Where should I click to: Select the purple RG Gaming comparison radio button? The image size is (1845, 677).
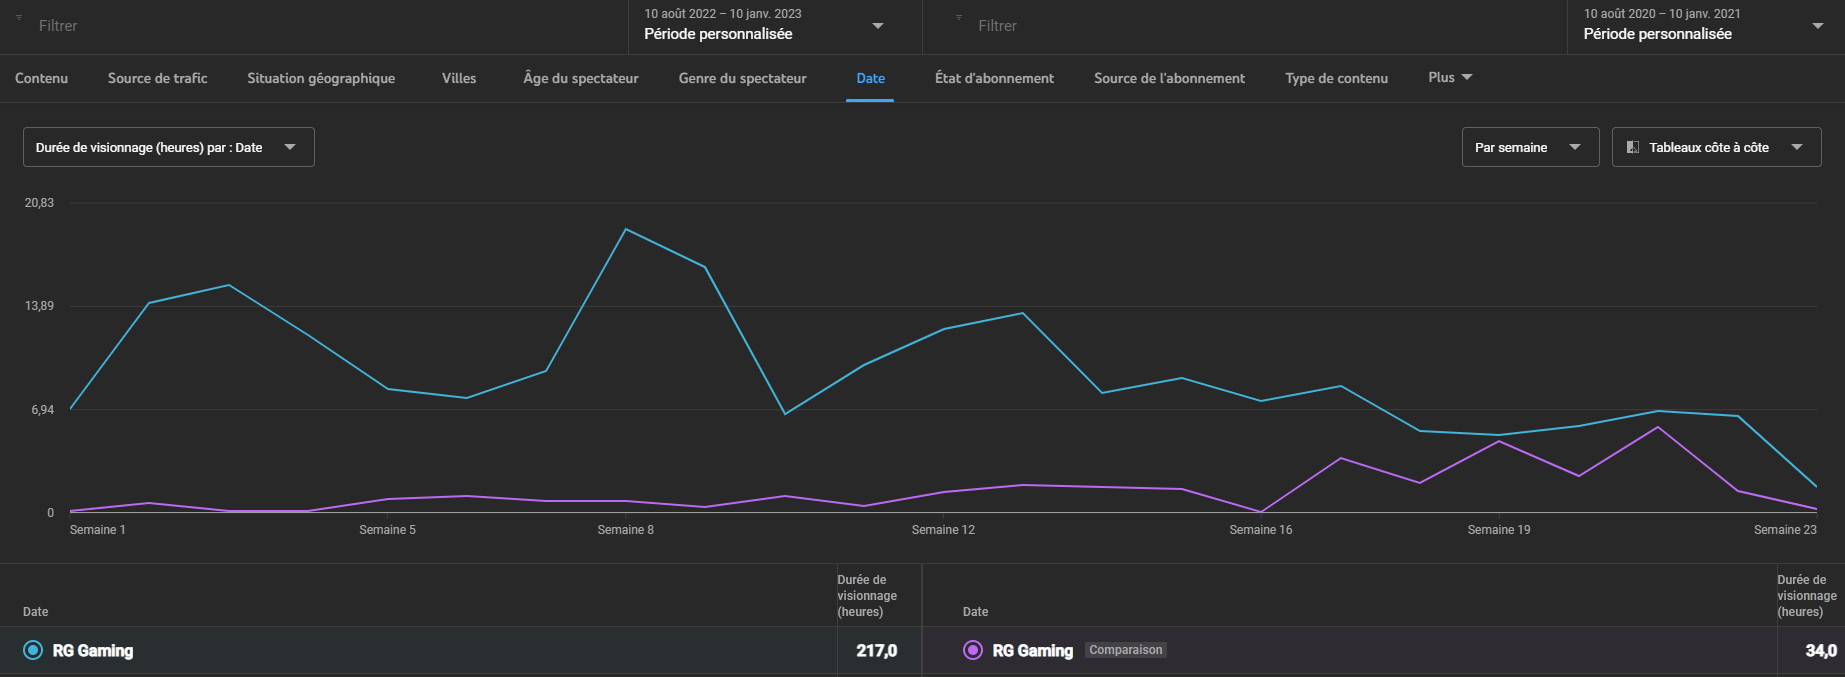pos(973,650)
